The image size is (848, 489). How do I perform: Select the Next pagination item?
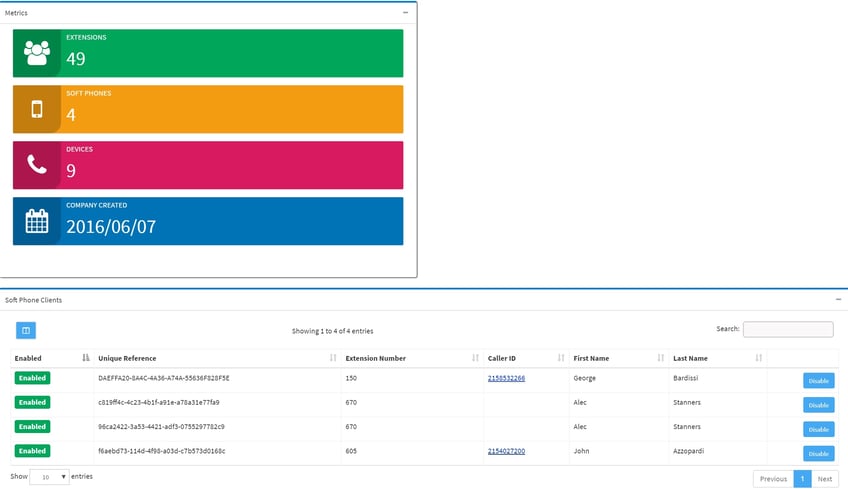click(x=825, y=479)
